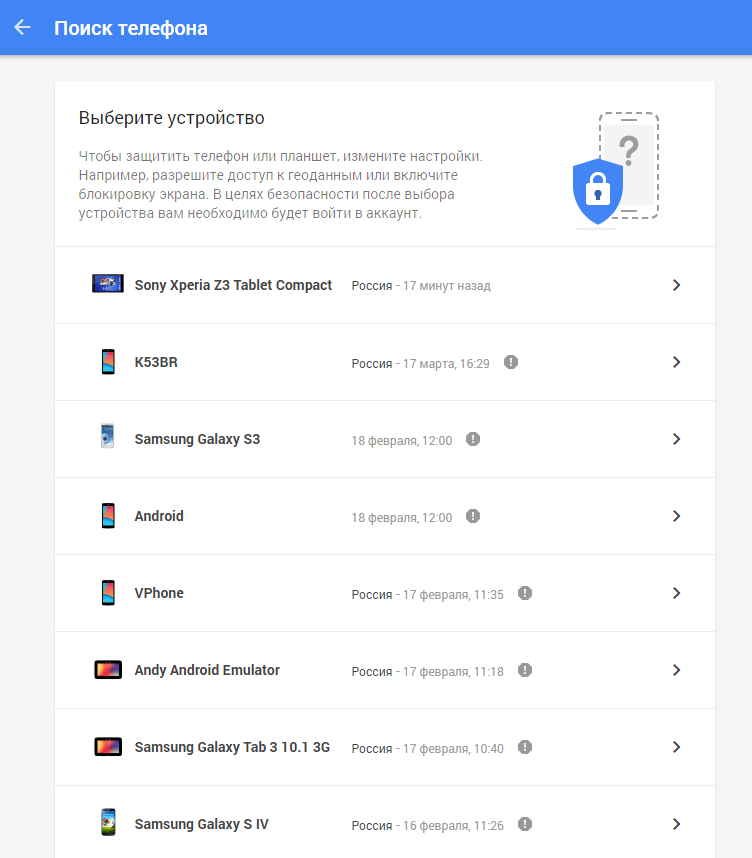Click the Galaxy Tab 3 10.1 3G tablet icon
752x858 pixels.
click(108, 746)
